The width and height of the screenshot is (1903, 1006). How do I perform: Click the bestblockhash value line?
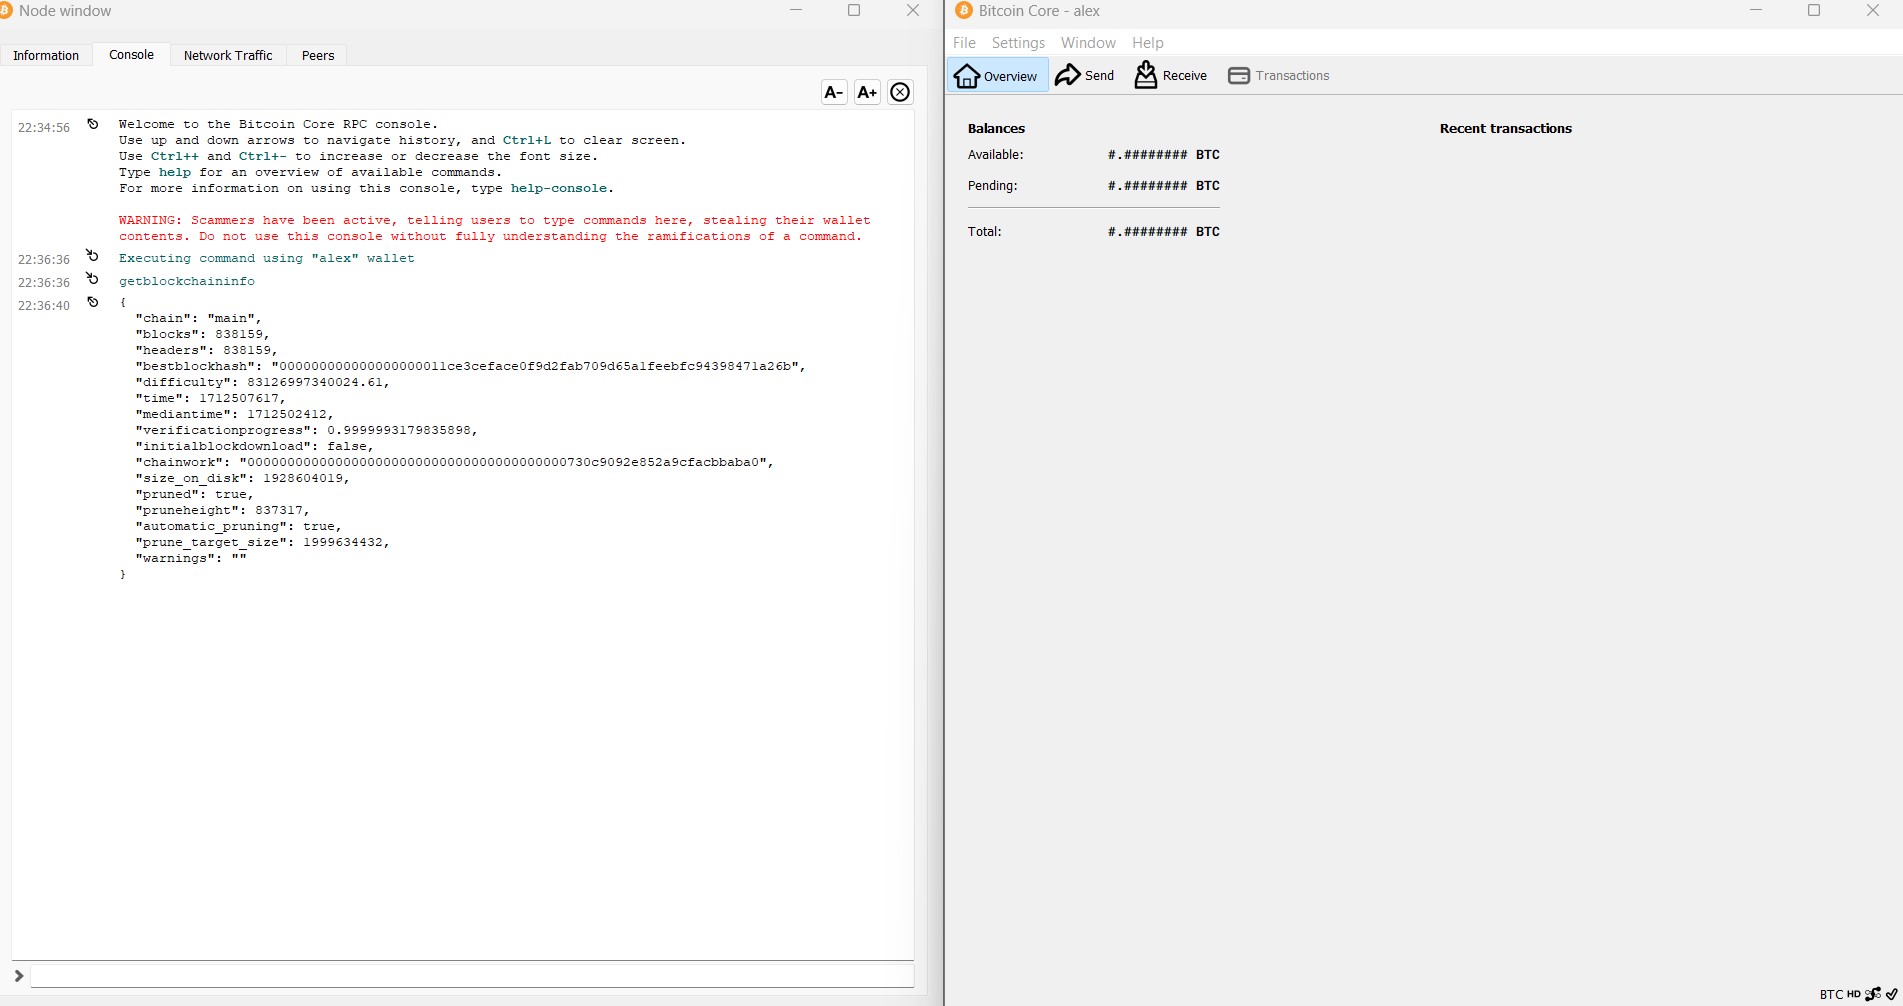pyautogui.click(x=471, y=366)
